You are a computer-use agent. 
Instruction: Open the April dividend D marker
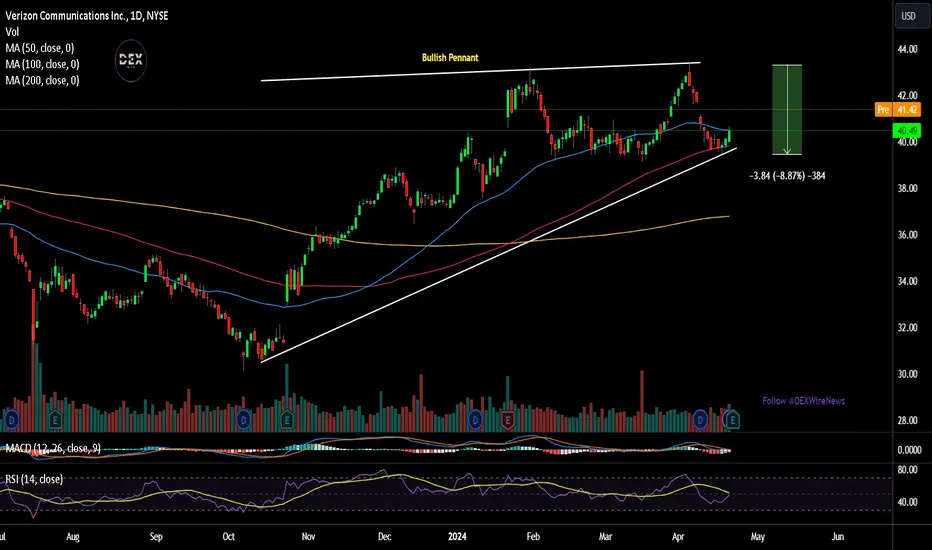(700, 420)
